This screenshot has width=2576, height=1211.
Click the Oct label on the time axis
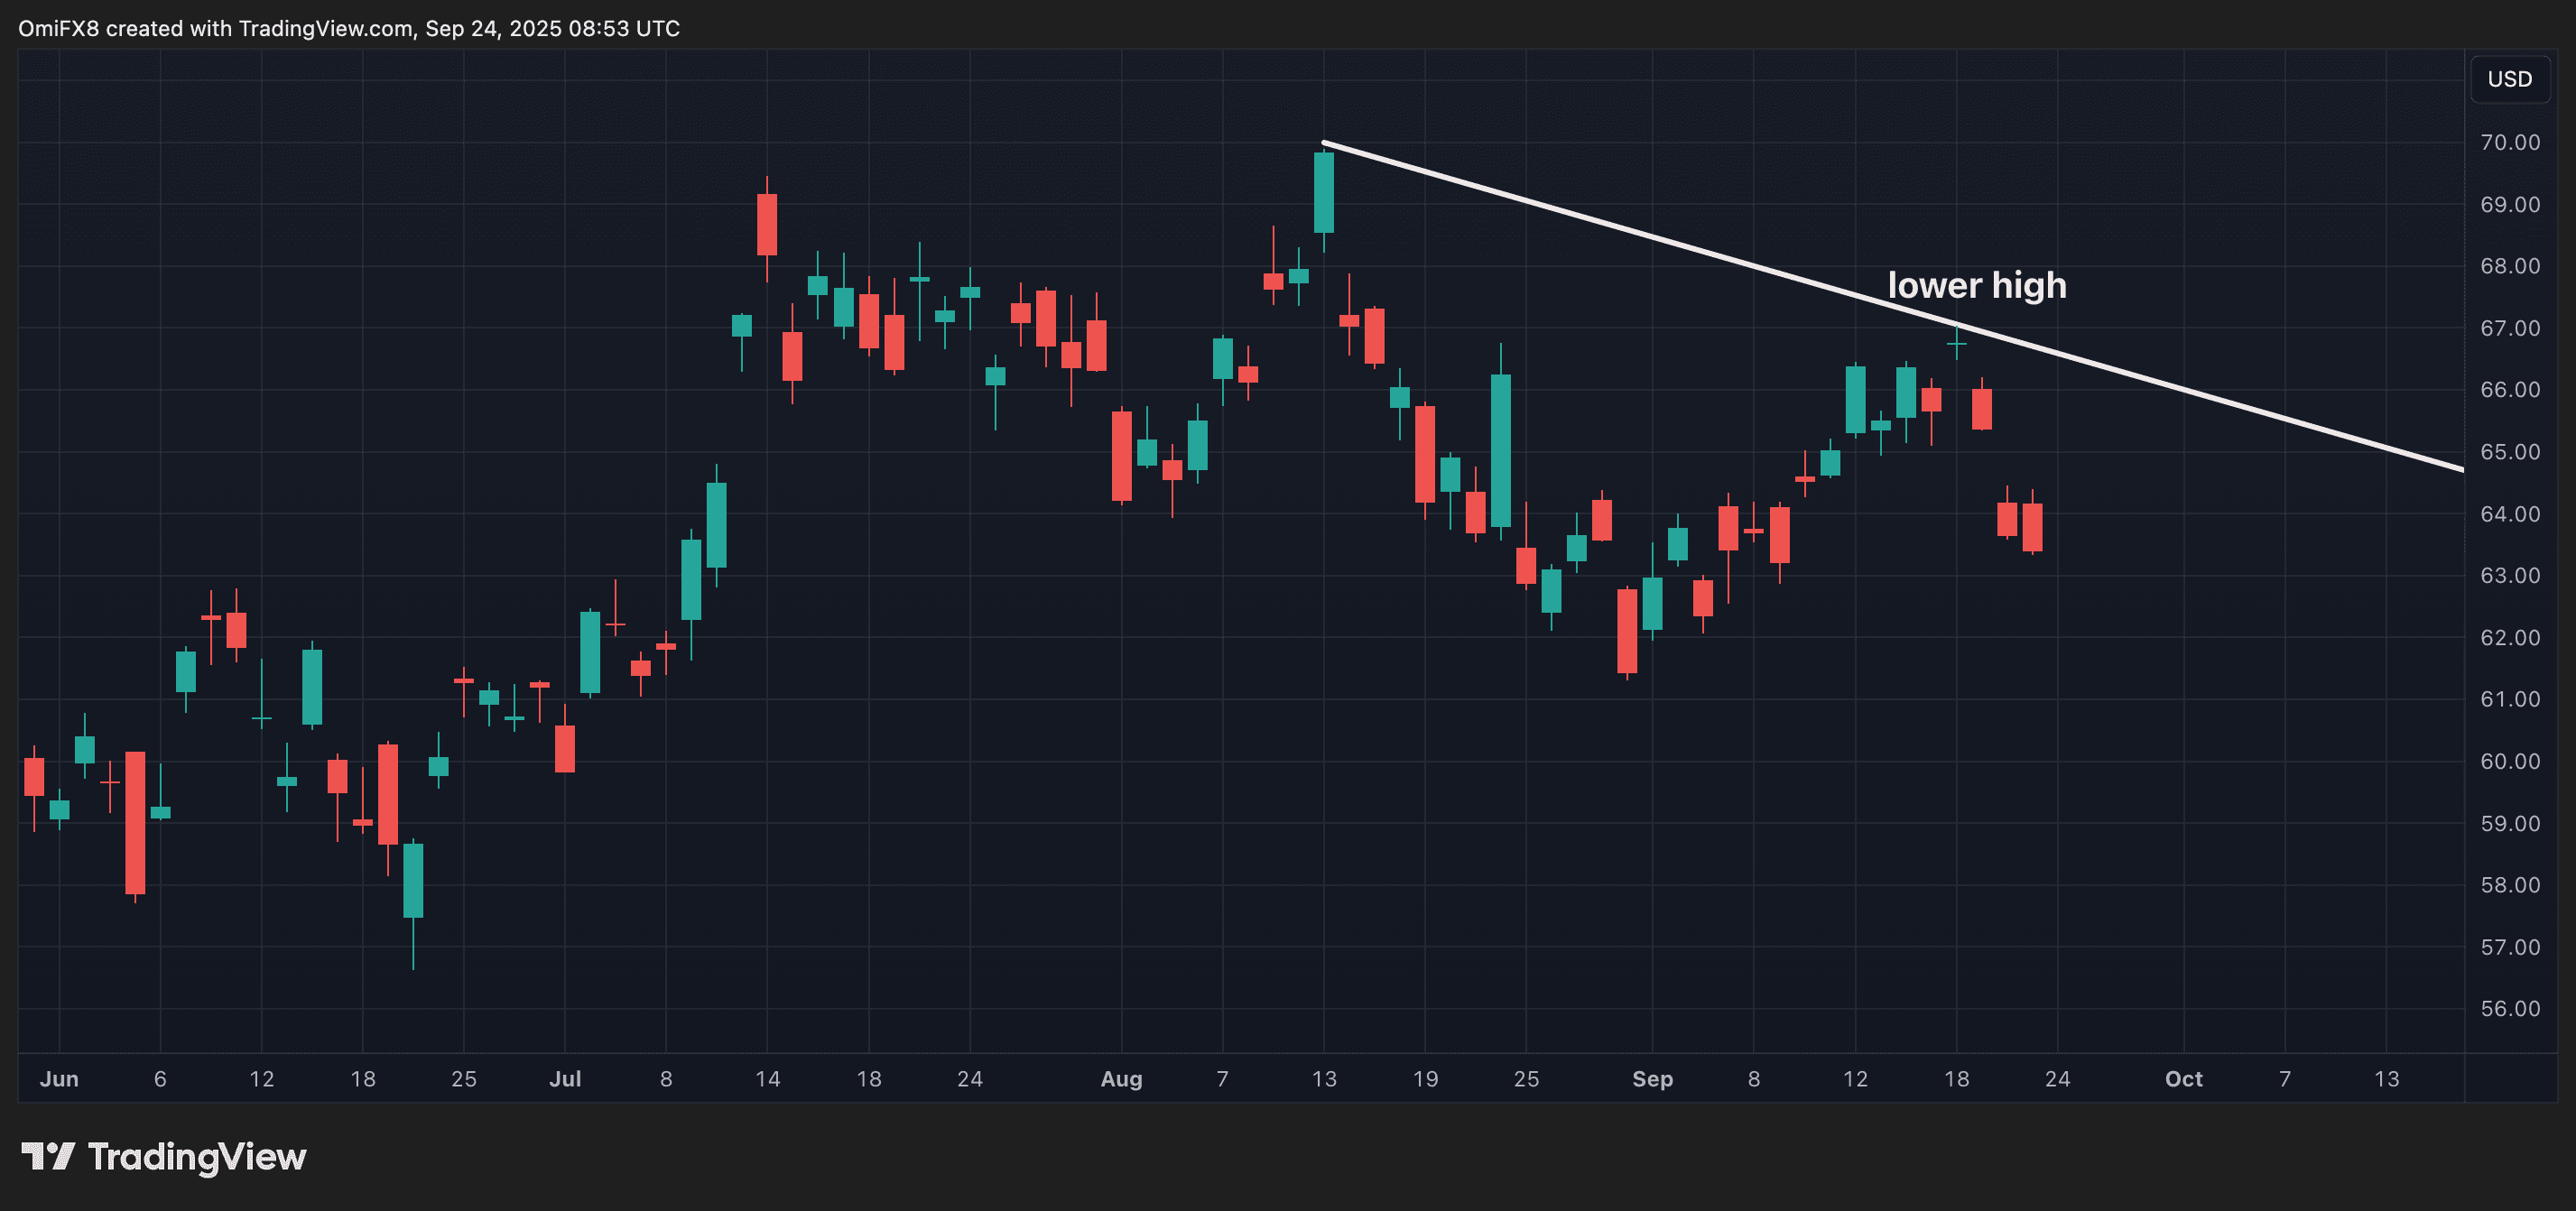tap(2184, 1079)
